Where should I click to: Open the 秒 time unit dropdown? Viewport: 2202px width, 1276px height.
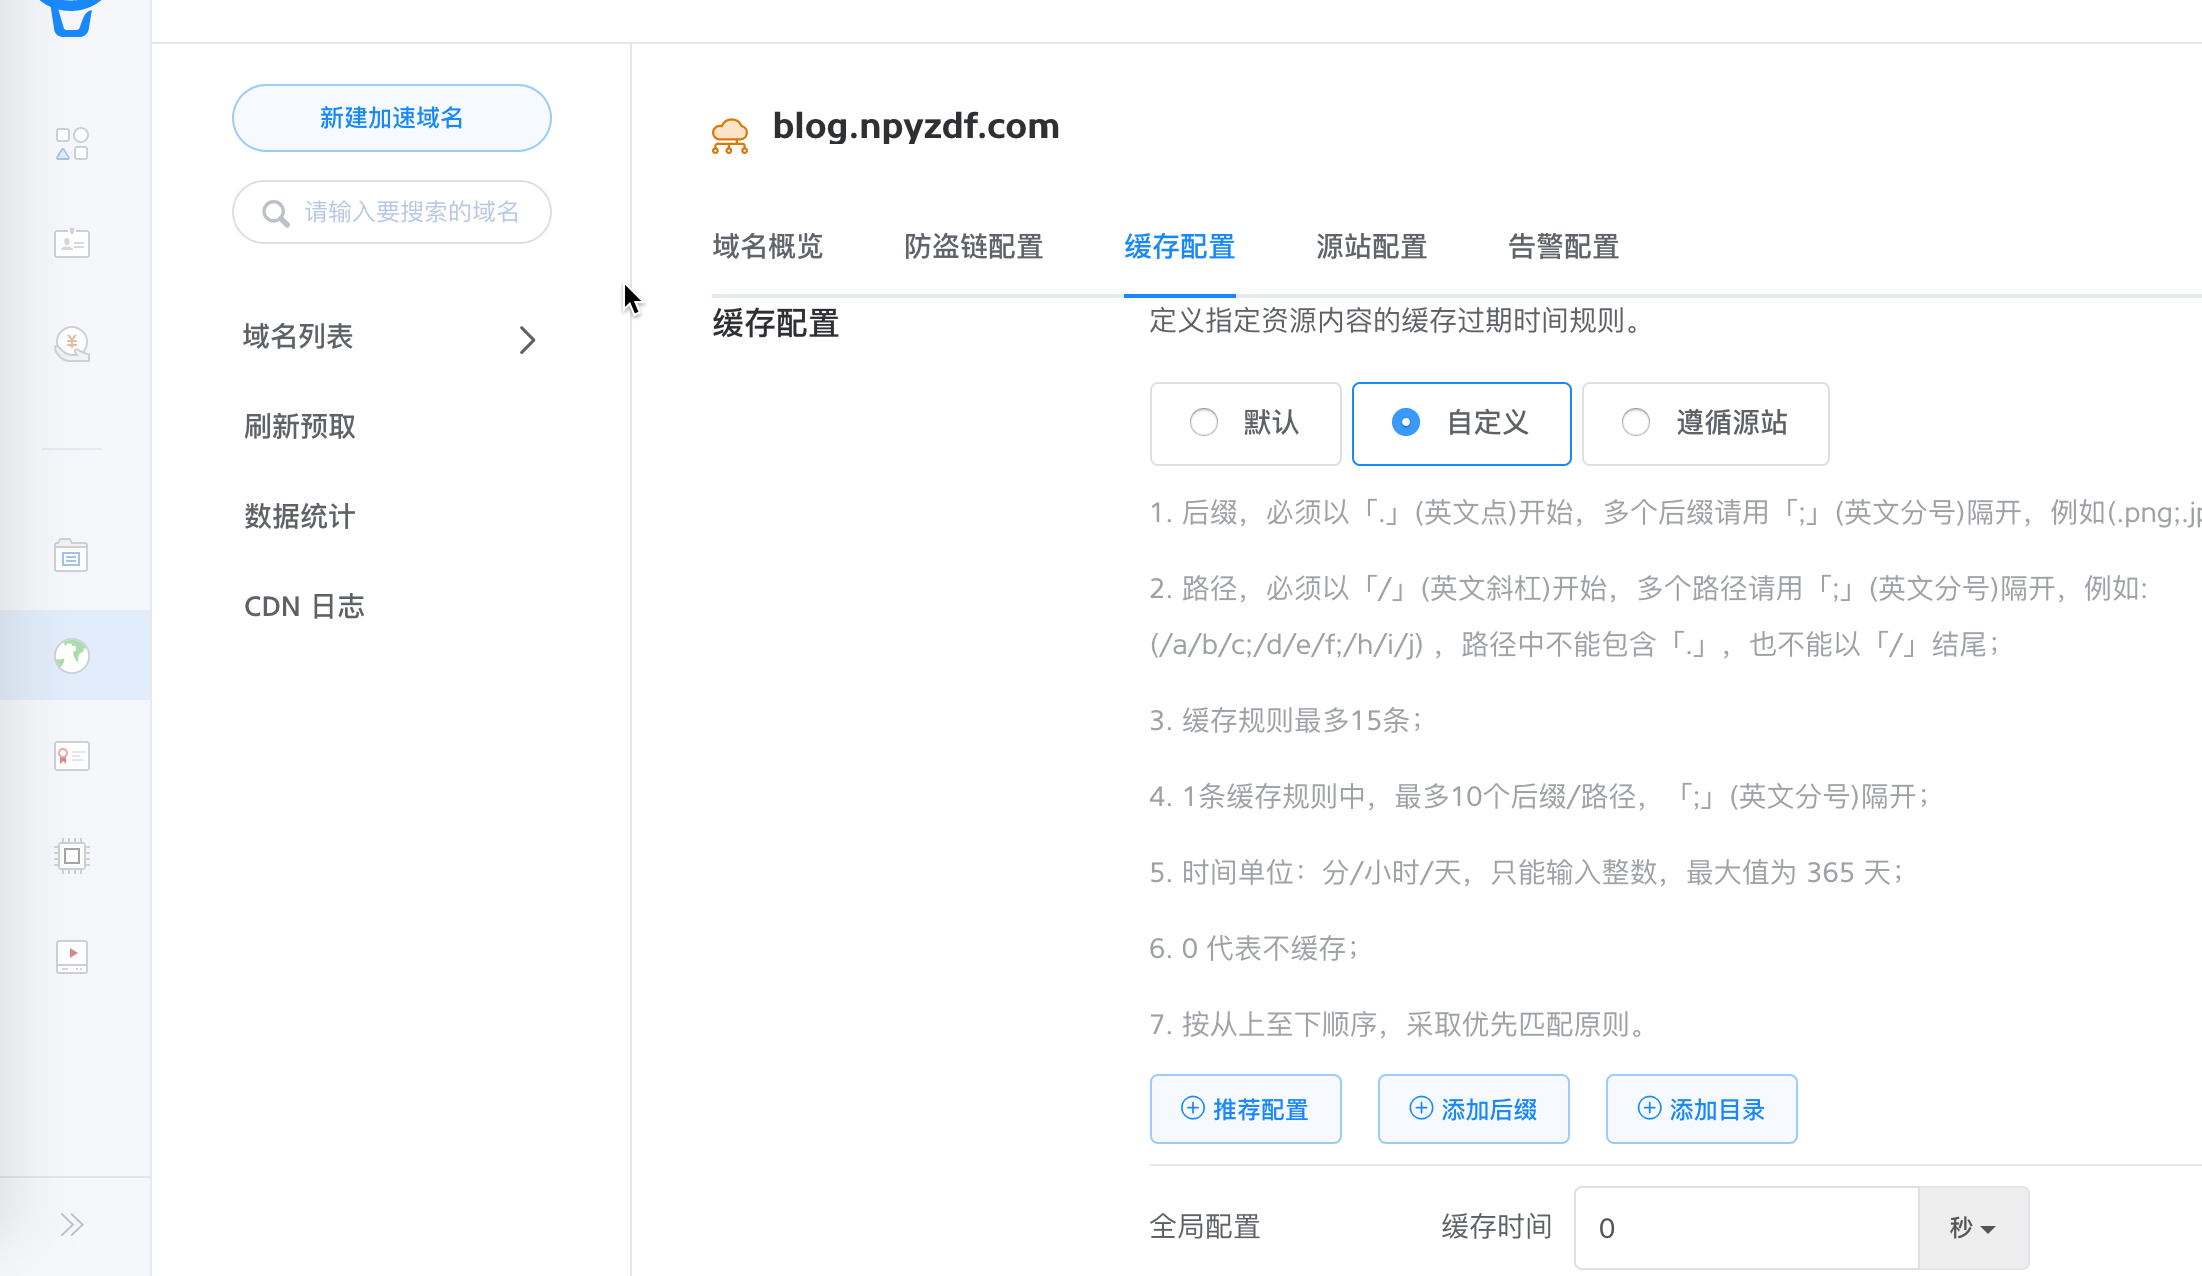[x=1973, y=1228]
